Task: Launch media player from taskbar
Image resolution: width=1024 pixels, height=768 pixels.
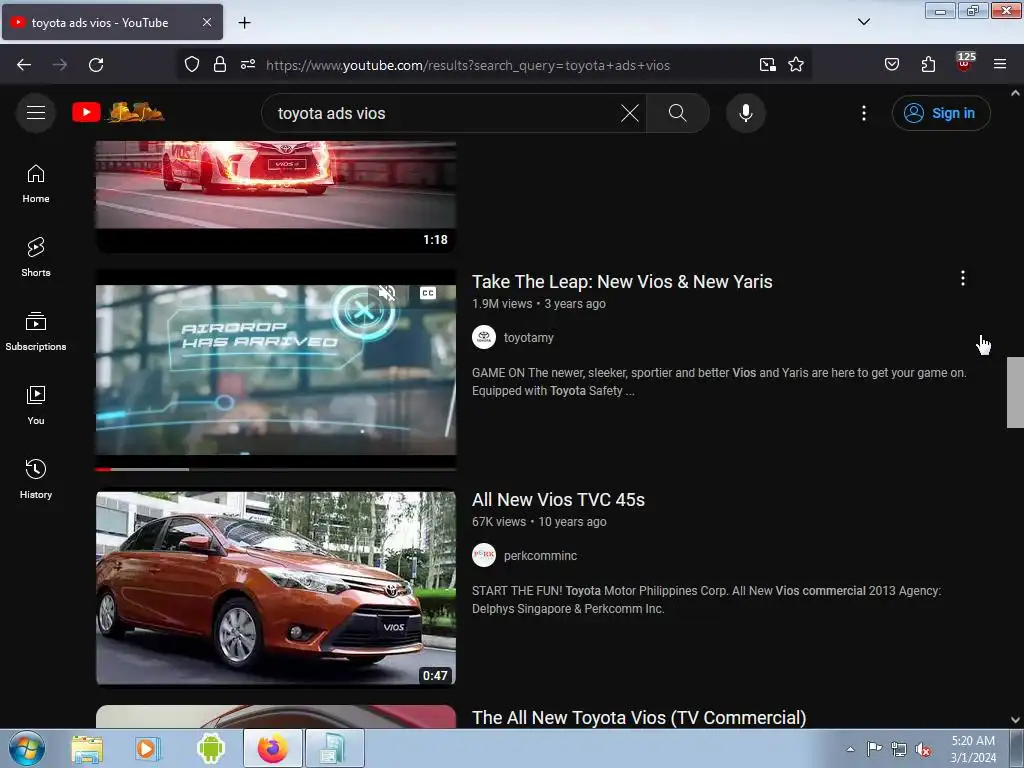Action: point(148,748)
